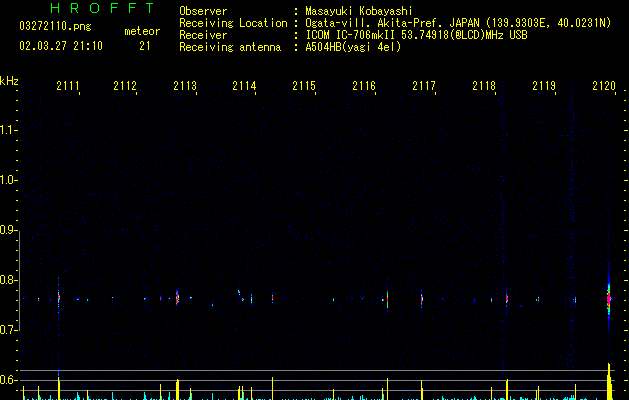Image resolution: width=629 pixels, height=400 pixels.
Task: Click the 2114 time axis marker
Action: coord(244,85)
